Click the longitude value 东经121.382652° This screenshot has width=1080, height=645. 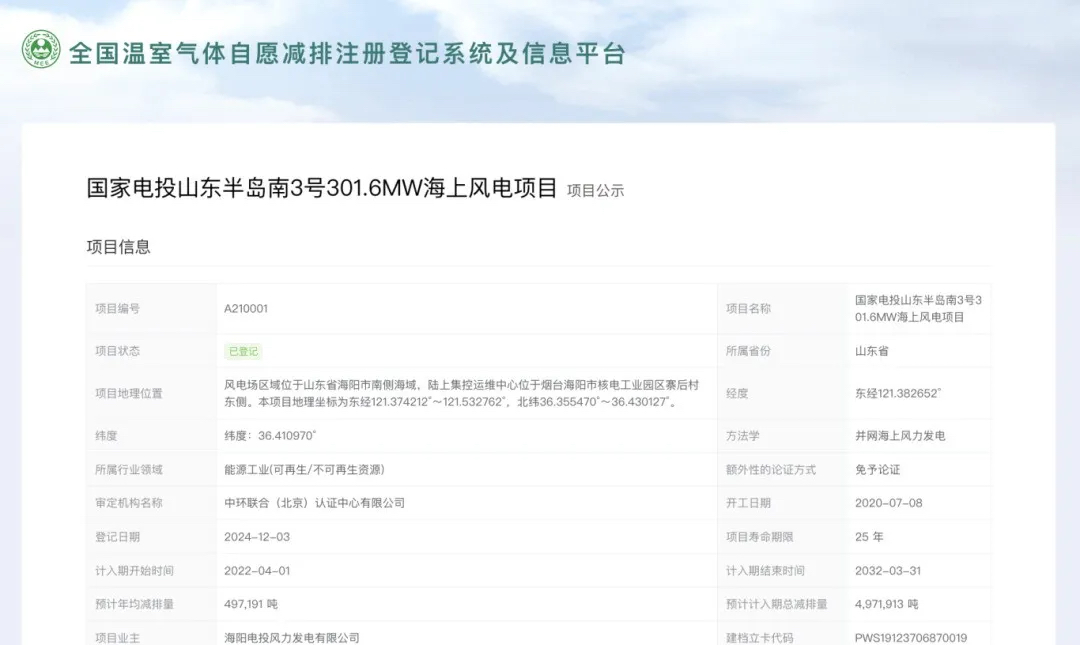[898, 393]
